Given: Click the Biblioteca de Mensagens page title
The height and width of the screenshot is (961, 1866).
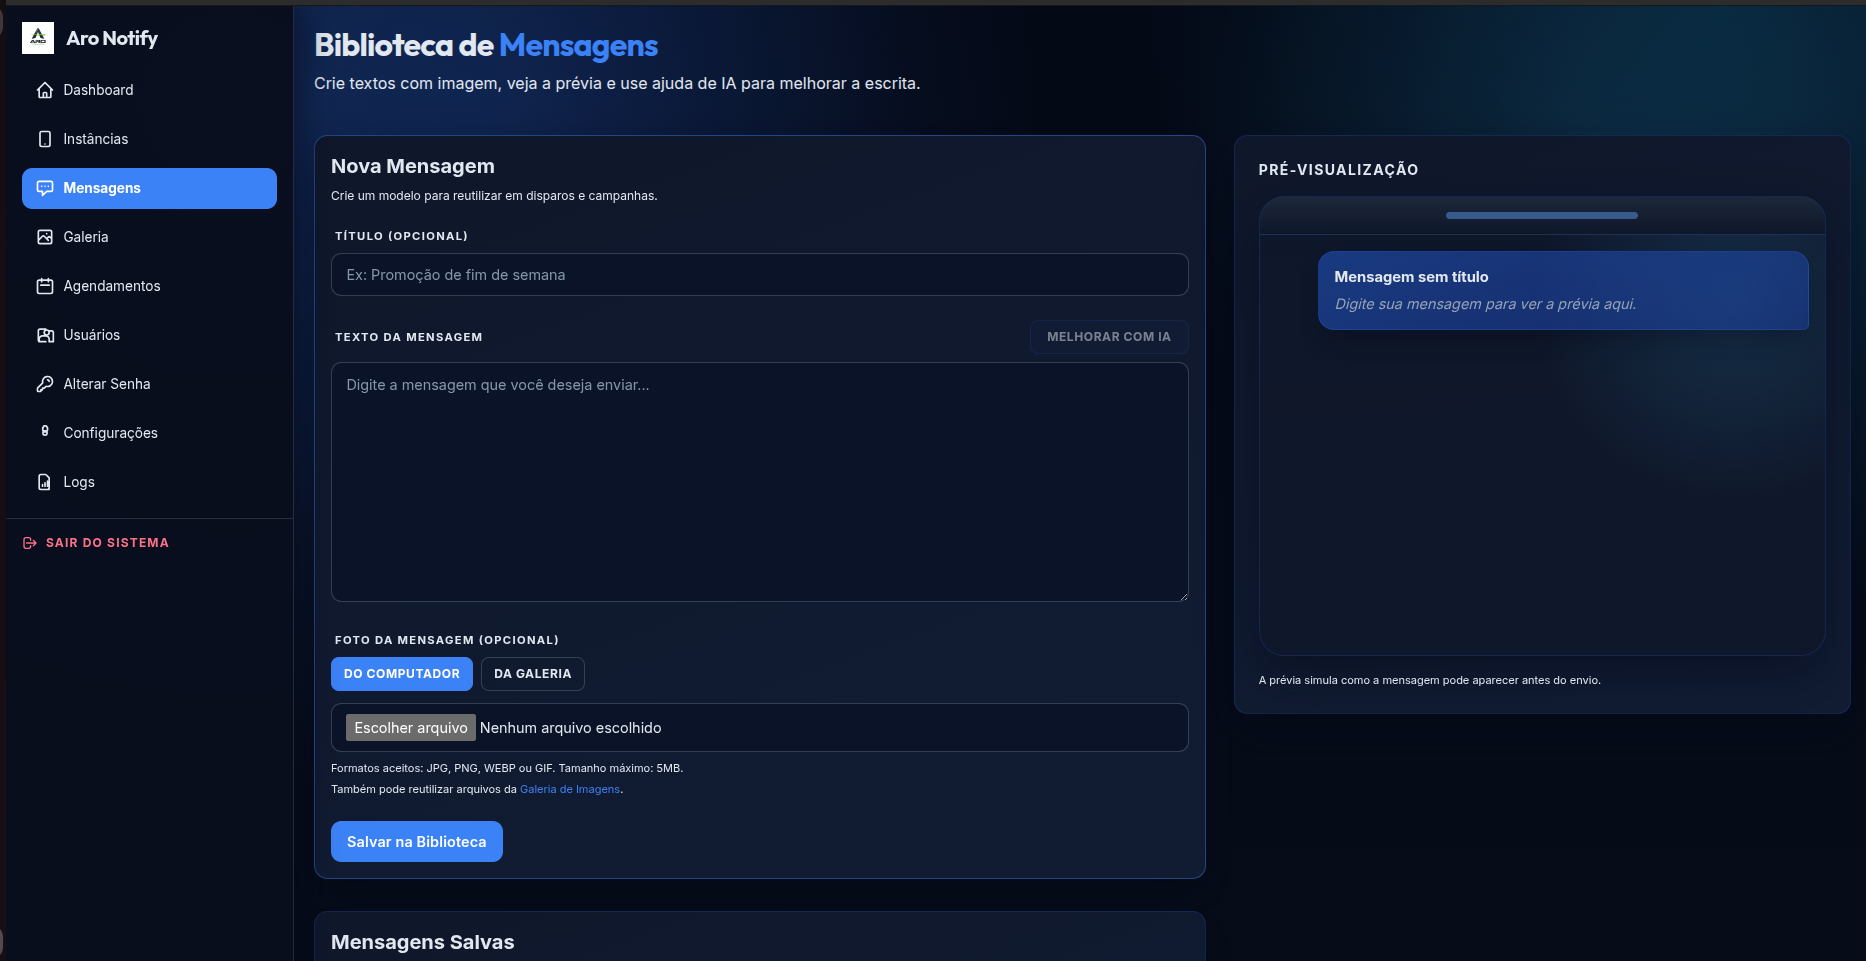Looking at the screenshot, I should click(x=486, y=45).
